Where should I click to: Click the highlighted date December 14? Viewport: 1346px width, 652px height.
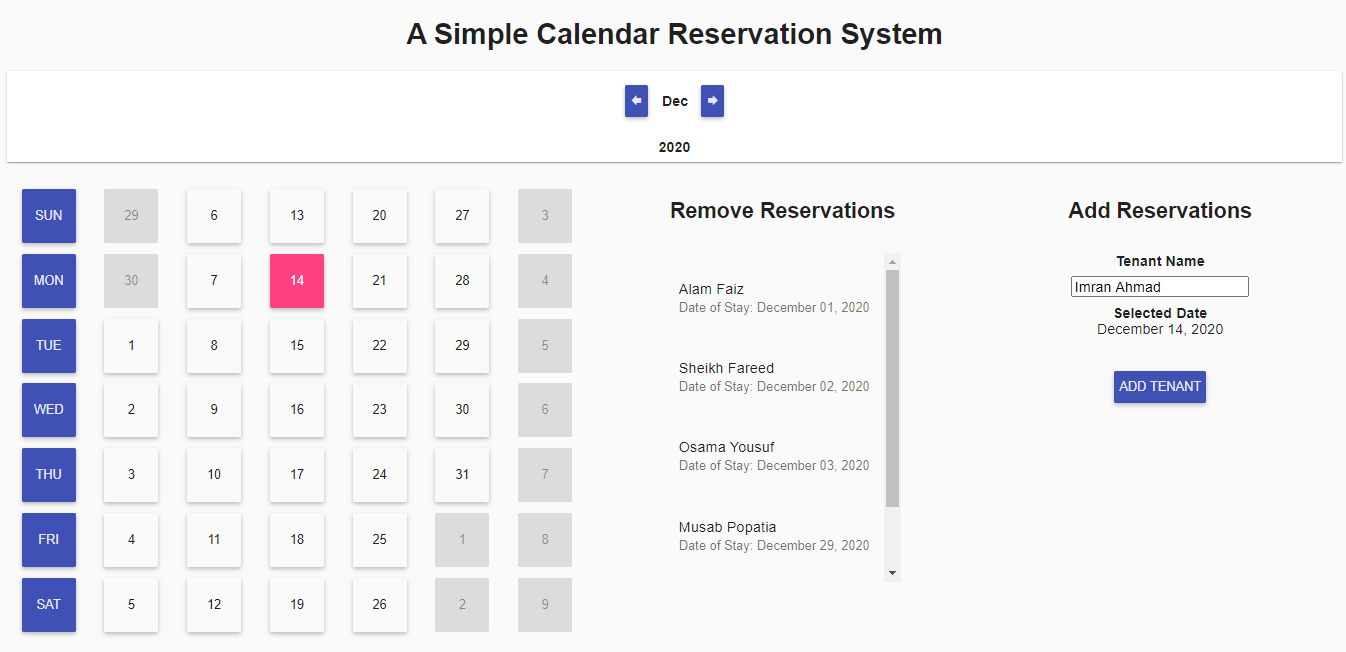pos(296,280)
